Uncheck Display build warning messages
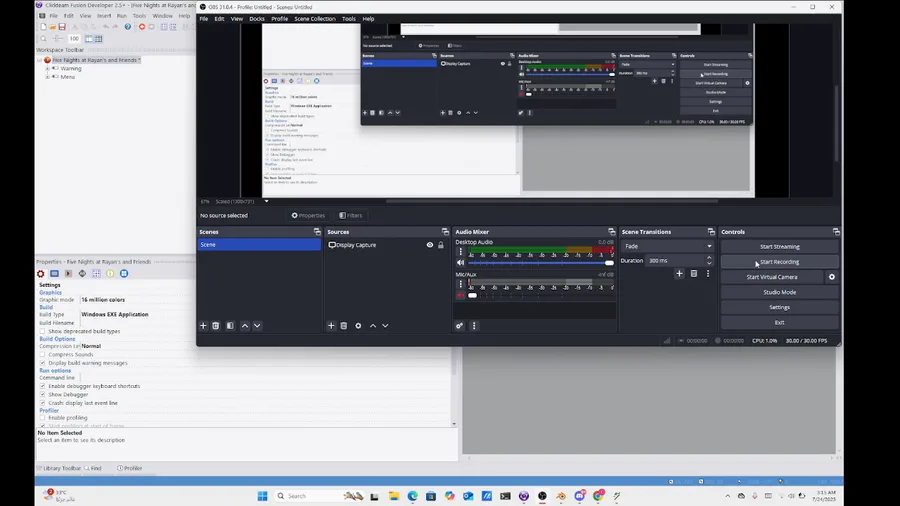Viewport: 900px width, 506px height. click(42, 363)
